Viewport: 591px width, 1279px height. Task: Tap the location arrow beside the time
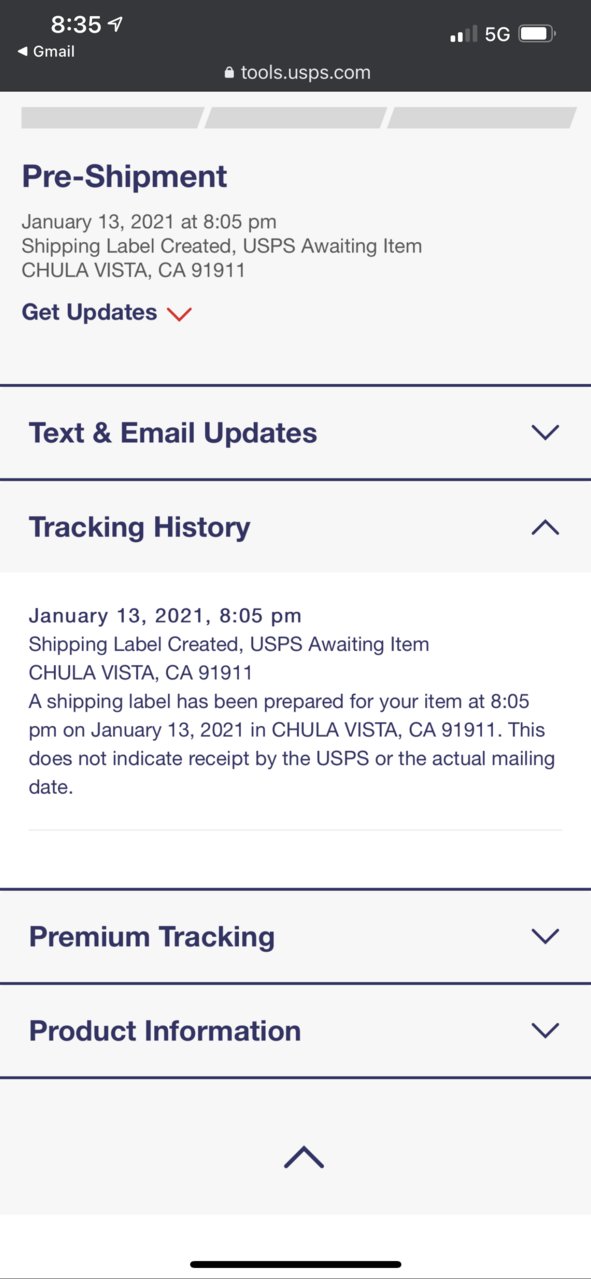115,25
